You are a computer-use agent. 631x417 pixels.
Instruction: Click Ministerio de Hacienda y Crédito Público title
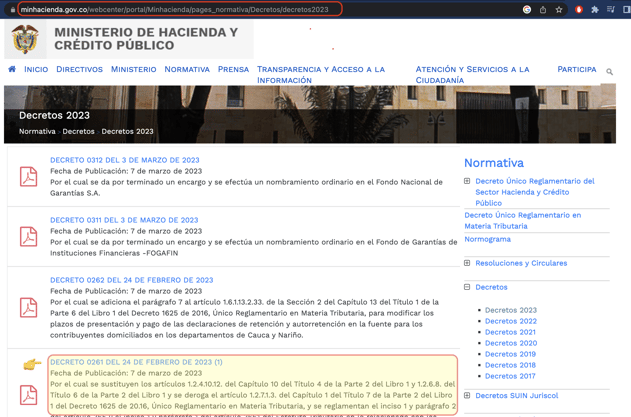[x=146, y=39]
